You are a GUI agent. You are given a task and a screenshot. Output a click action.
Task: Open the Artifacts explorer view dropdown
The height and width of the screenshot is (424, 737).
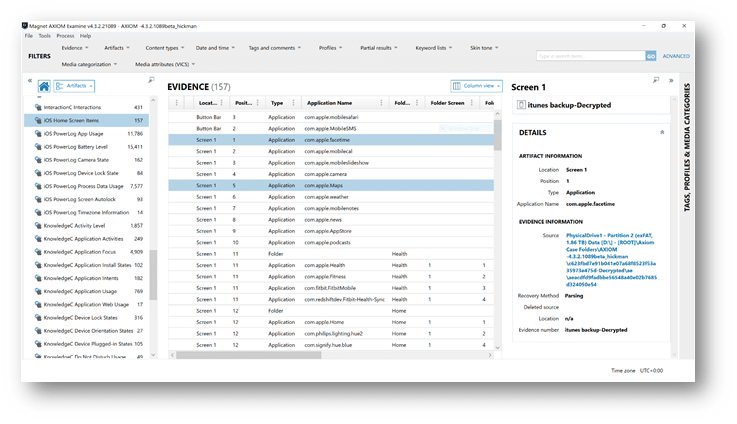point(74,86)
